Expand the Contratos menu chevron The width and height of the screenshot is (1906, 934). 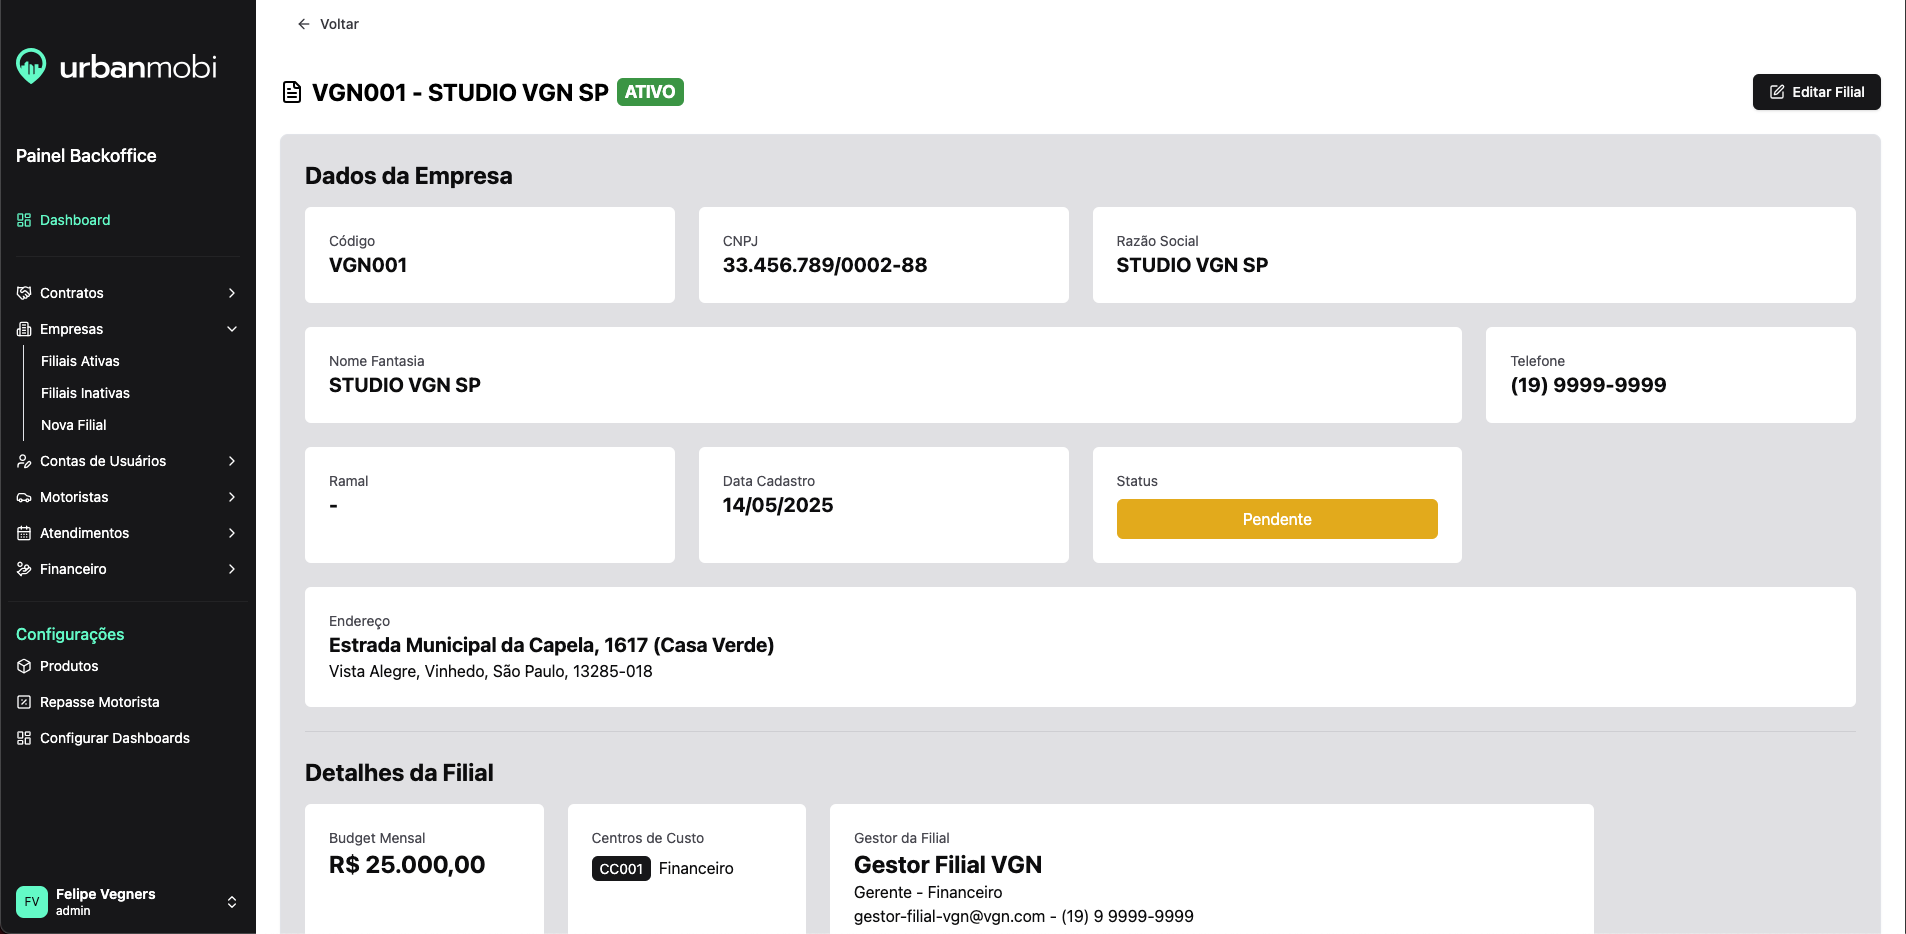pyautogui.click(x=232, y=293)
